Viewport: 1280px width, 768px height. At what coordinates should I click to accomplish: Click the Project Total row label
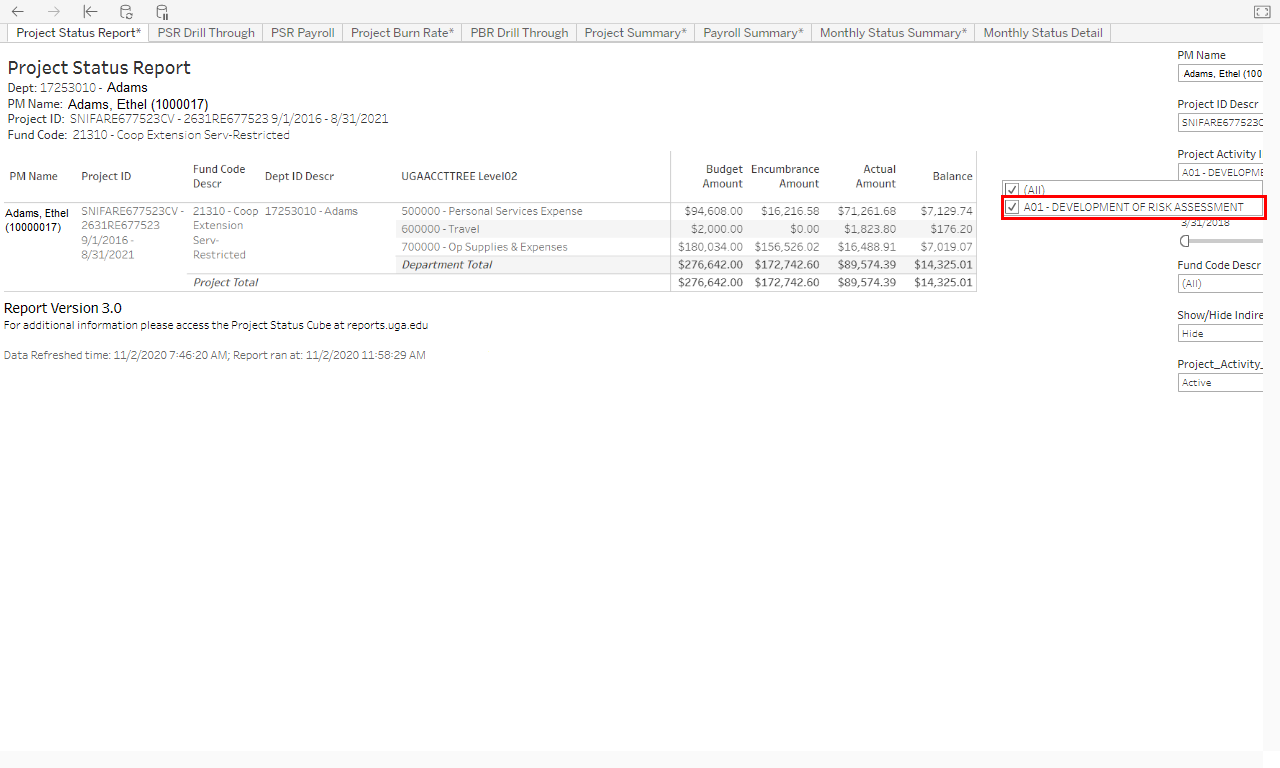(x=225, y=283)
